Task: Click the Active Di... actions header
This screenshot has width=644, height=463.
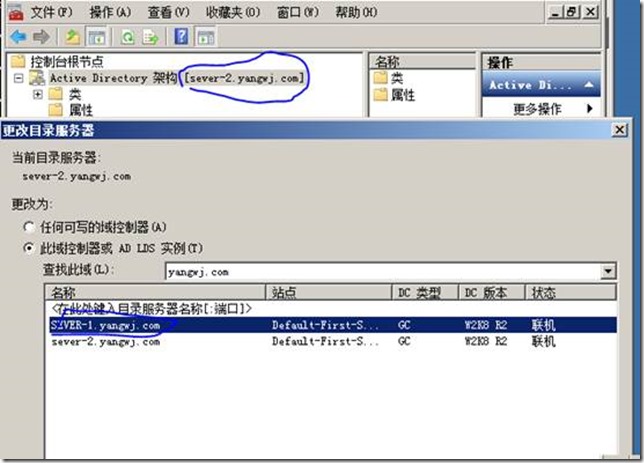Action: coord(541,85)
